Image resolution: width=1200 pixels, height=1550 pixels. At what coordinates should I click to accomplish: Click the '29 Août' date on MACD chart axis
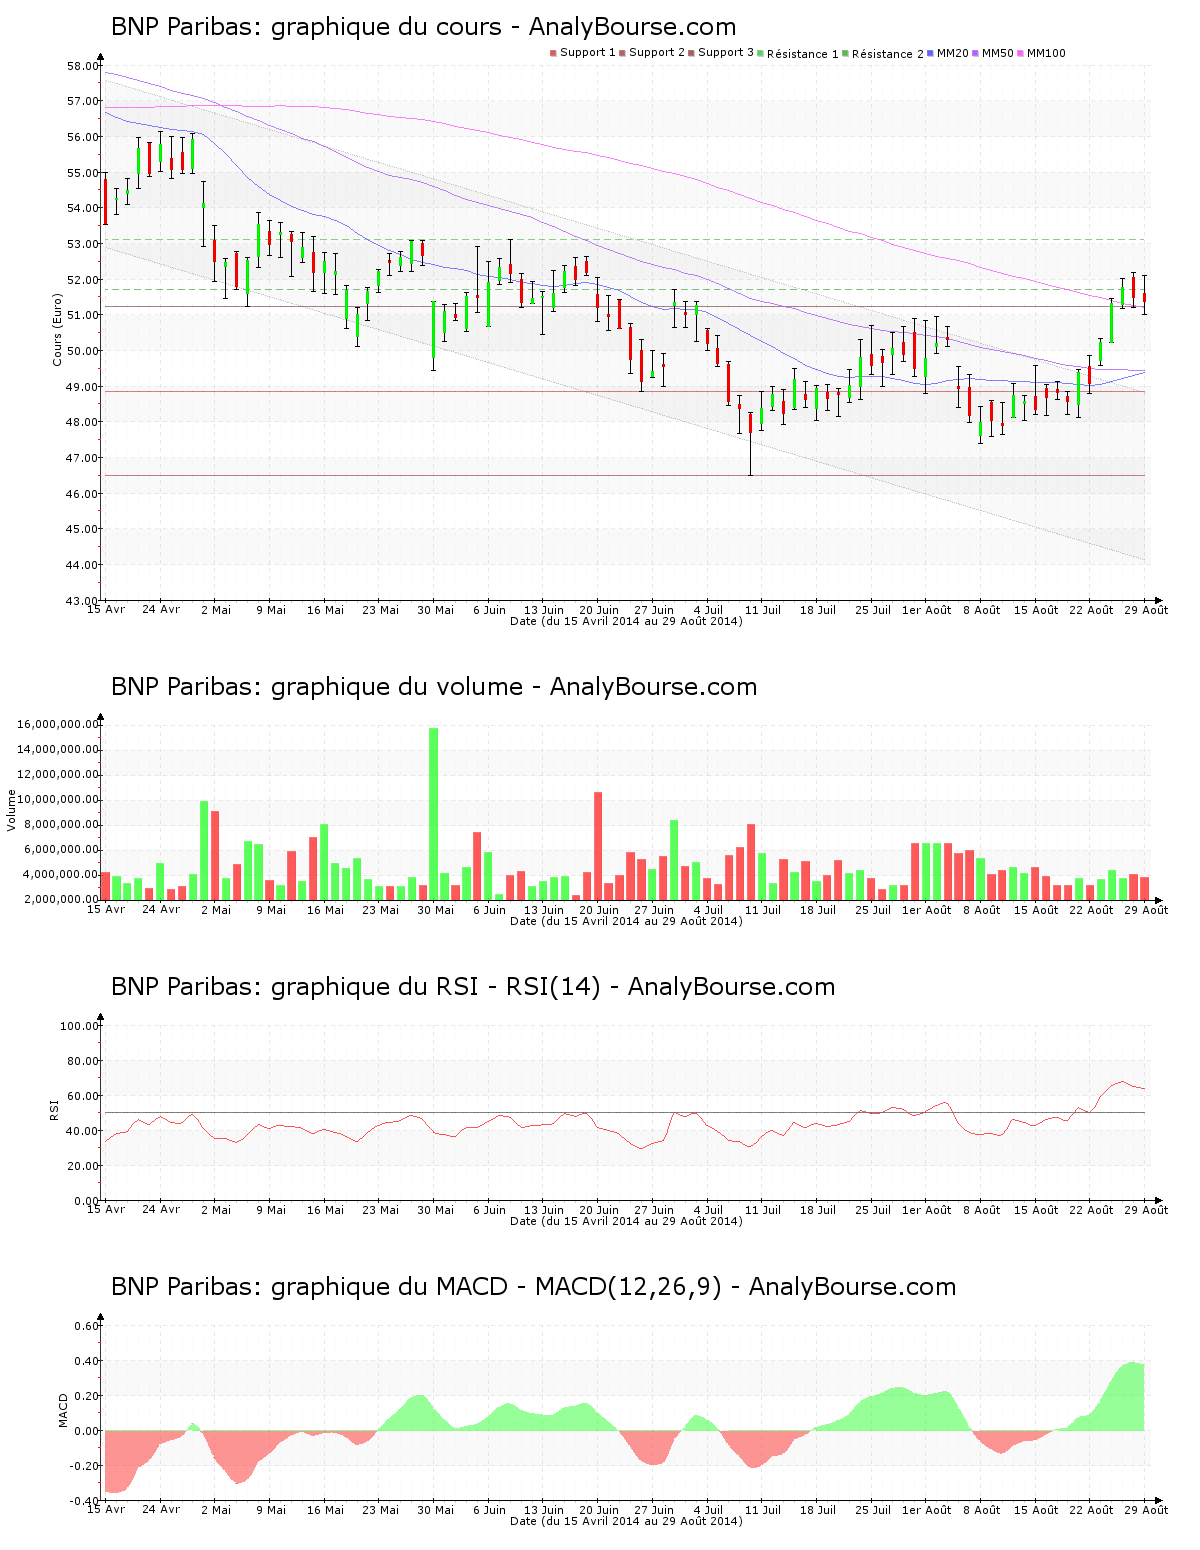coord(1145,1510)
